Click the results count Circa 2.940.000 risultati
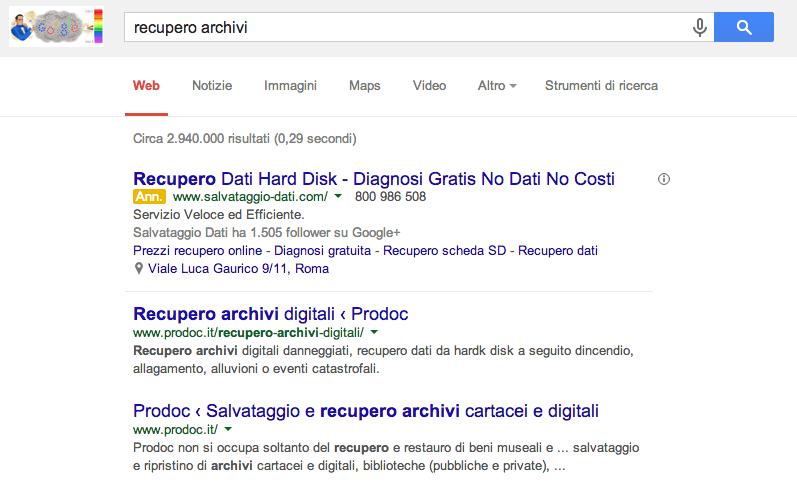The height and width of the screenshot is (497, 797). pyautogui.click(x=244, y=139)
